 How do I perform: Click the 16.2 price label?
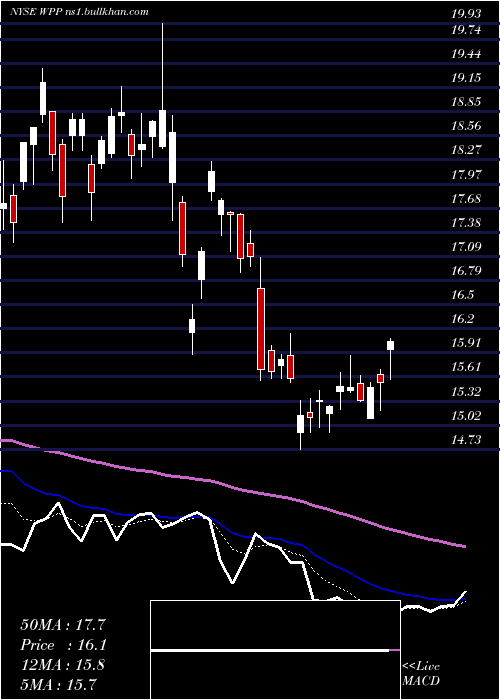pos(462,319)
